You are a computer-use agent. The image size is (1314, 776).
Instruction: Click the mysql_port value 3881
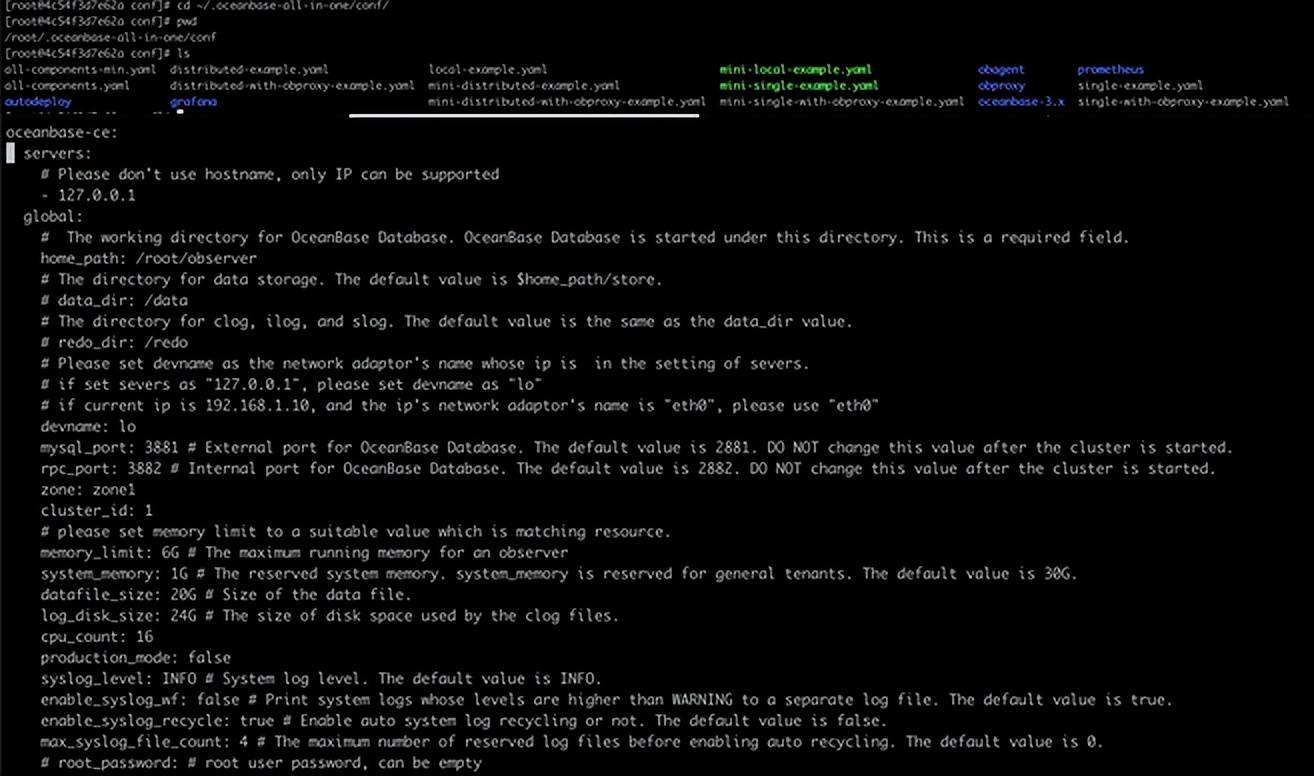tap(161, 447)
